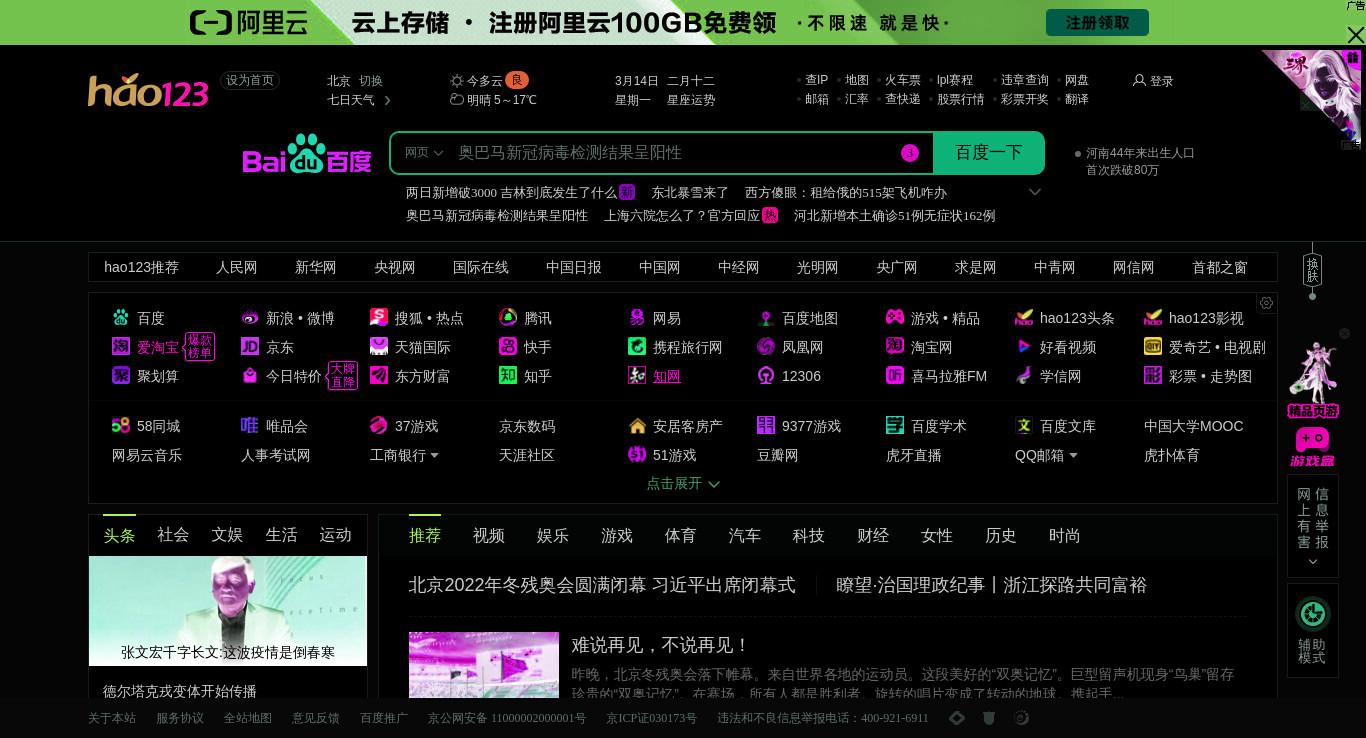Open winter Paralympics article thumbnail
This screenshot has height=738, width=1366.
click(484, 664)
